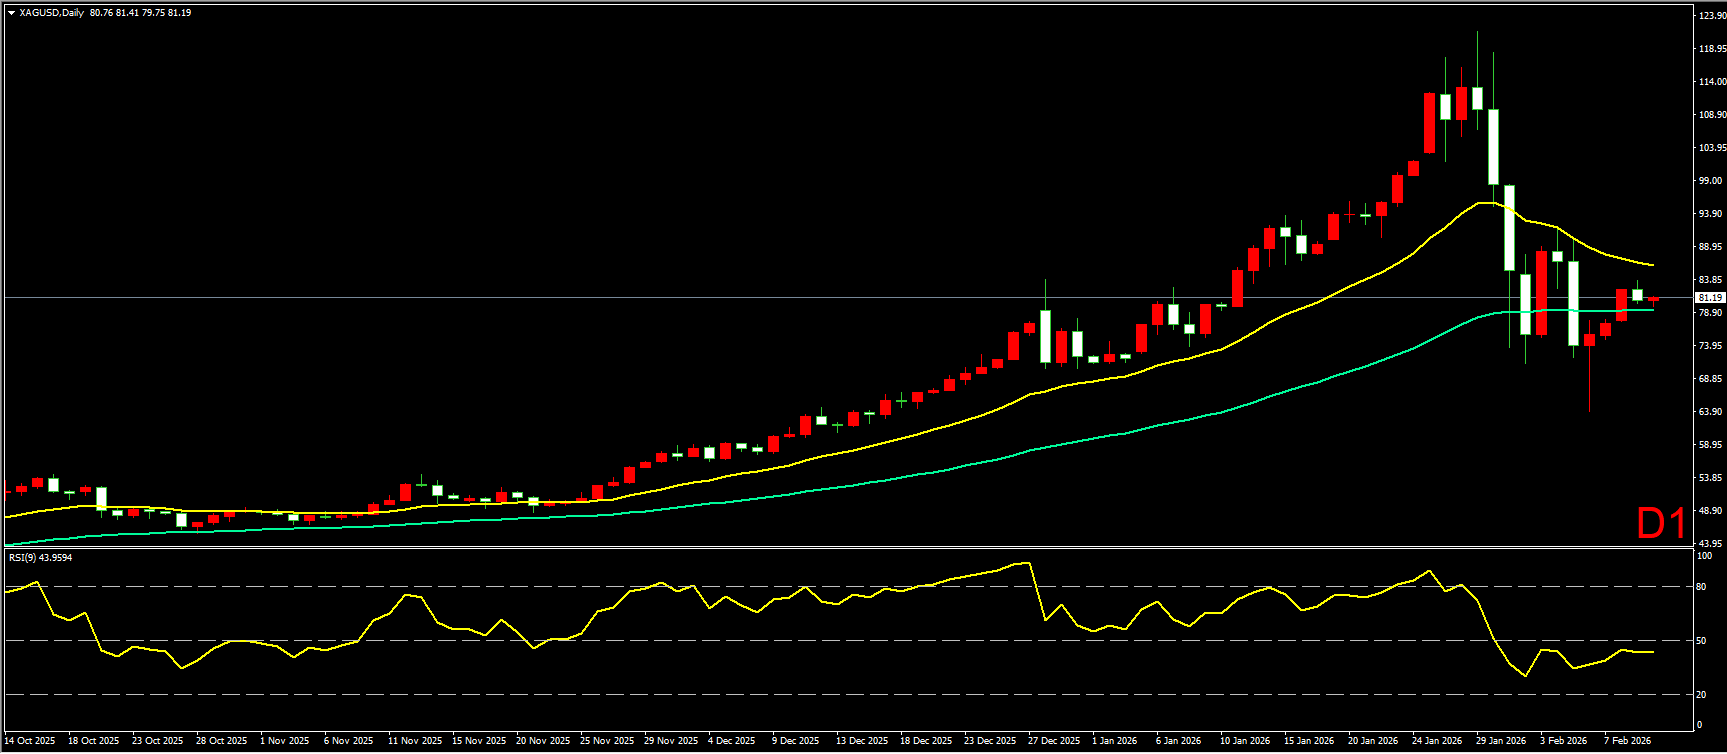Click the RSI scale value 20
This screenshot has height=754, width=1727.
1702,694
